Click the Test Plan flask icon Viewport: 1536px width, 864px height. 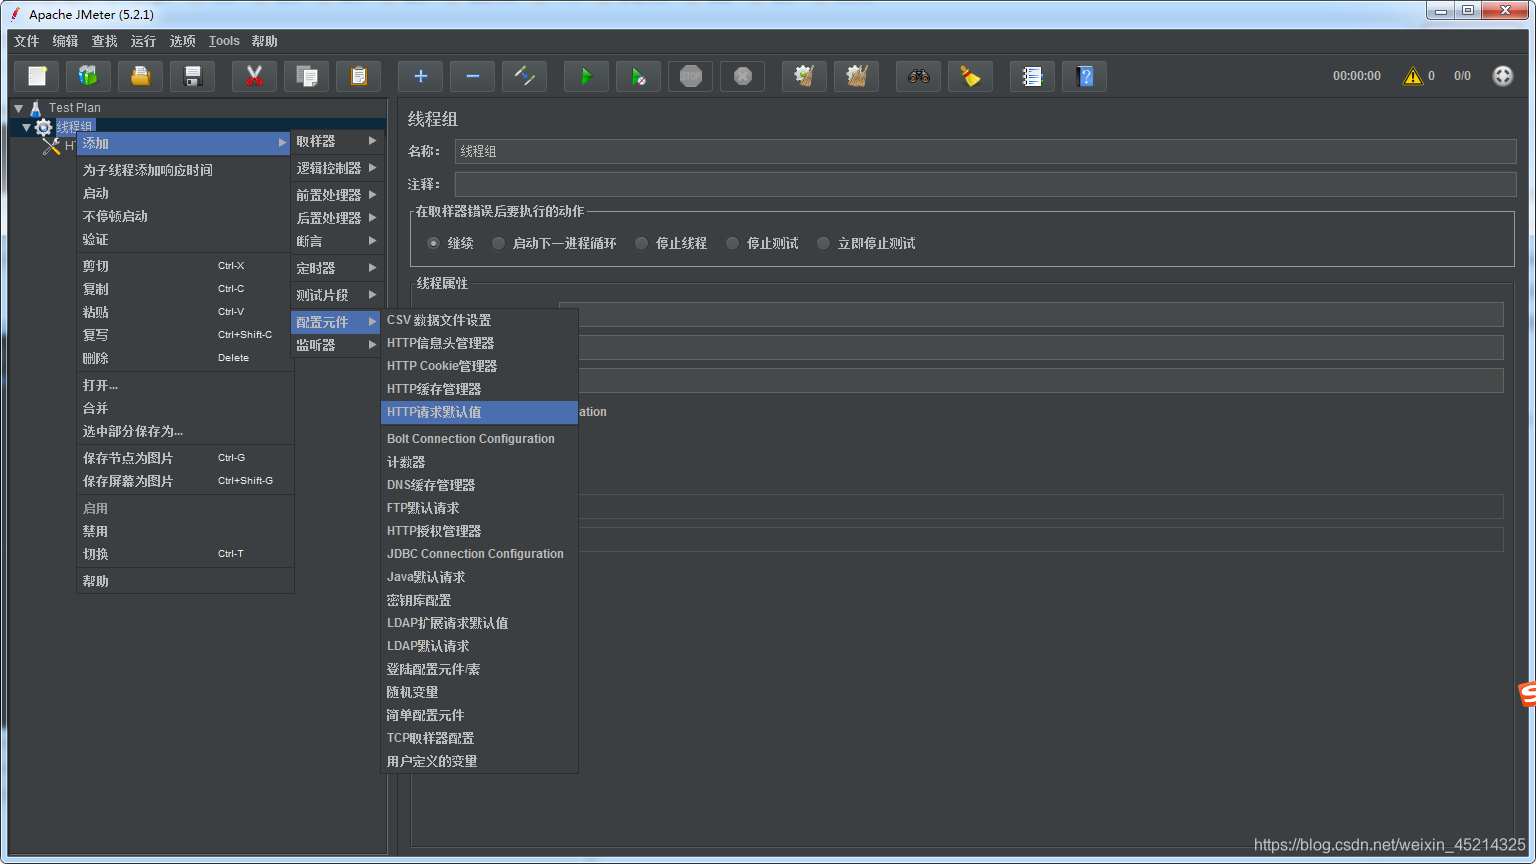tap(36, 108)
